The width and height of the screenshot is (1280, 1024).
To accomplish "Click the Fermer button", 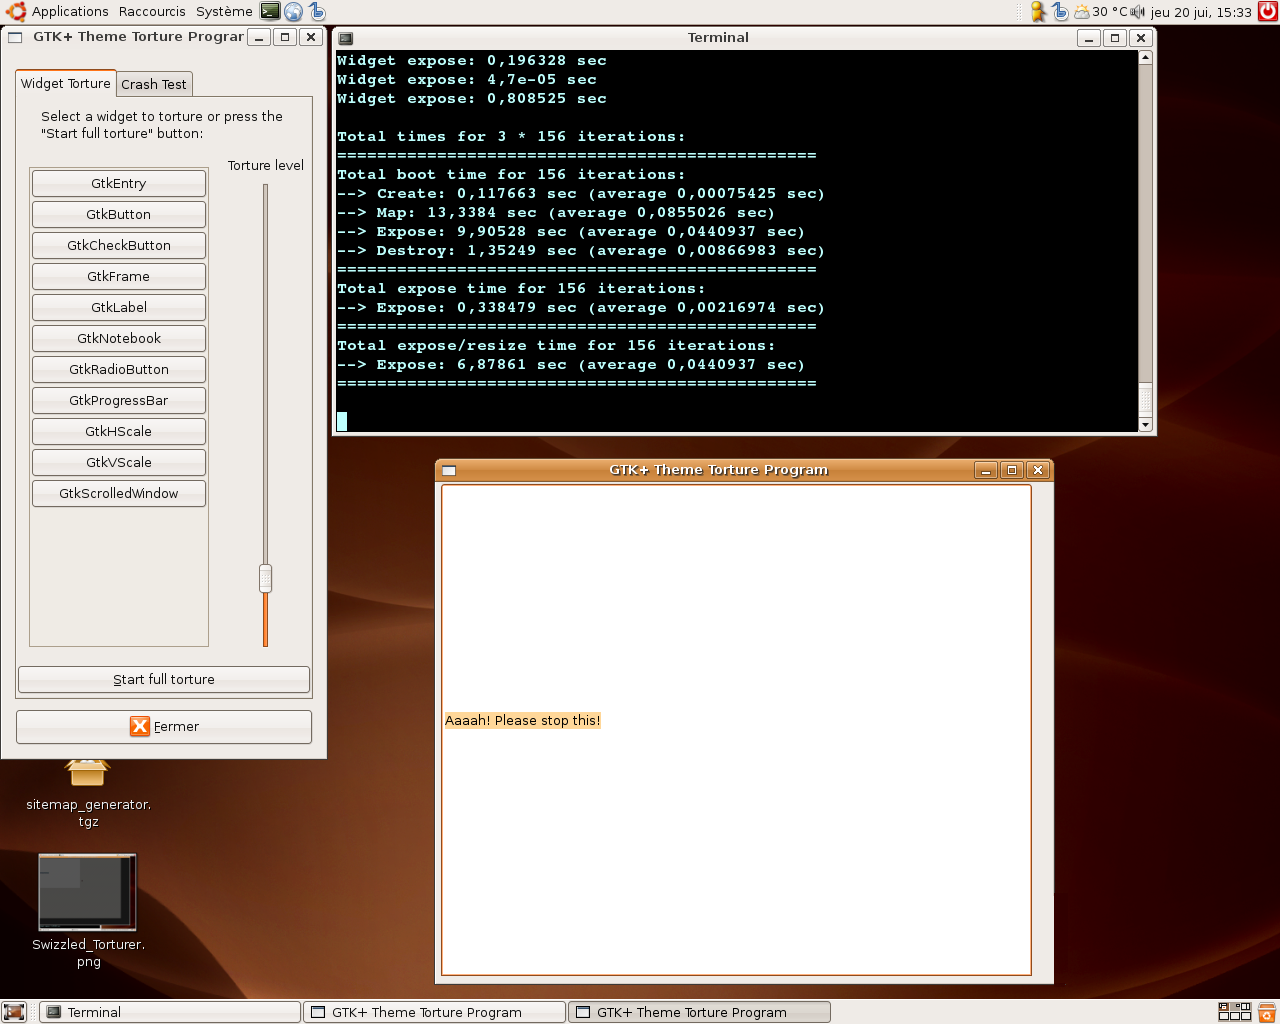I will tap(164, 727).
